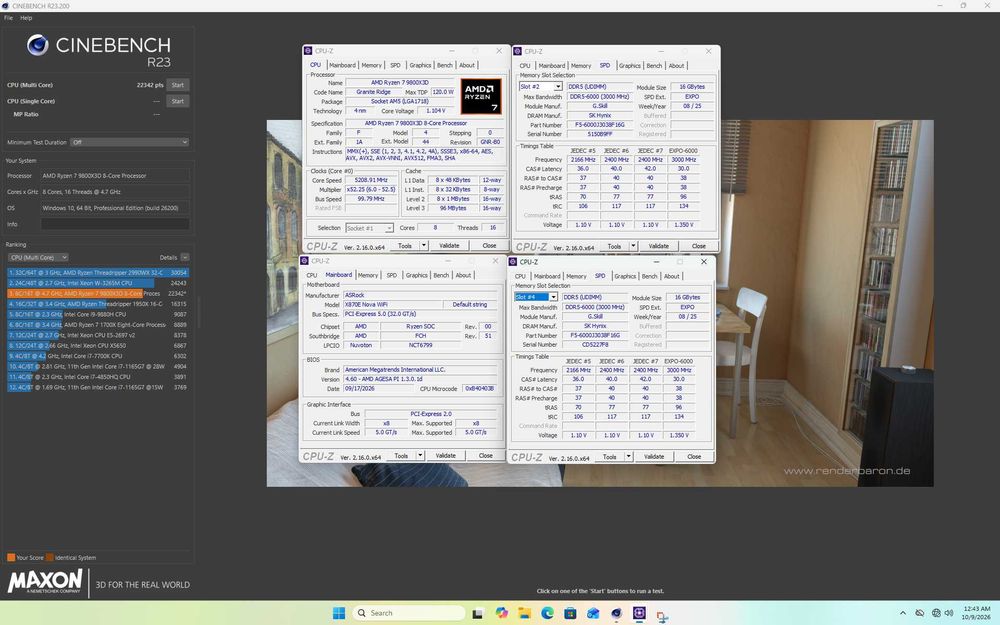Click the Your Score orange legend swatch
Viewport: 1000px width, 625px height.
(11, 557)
